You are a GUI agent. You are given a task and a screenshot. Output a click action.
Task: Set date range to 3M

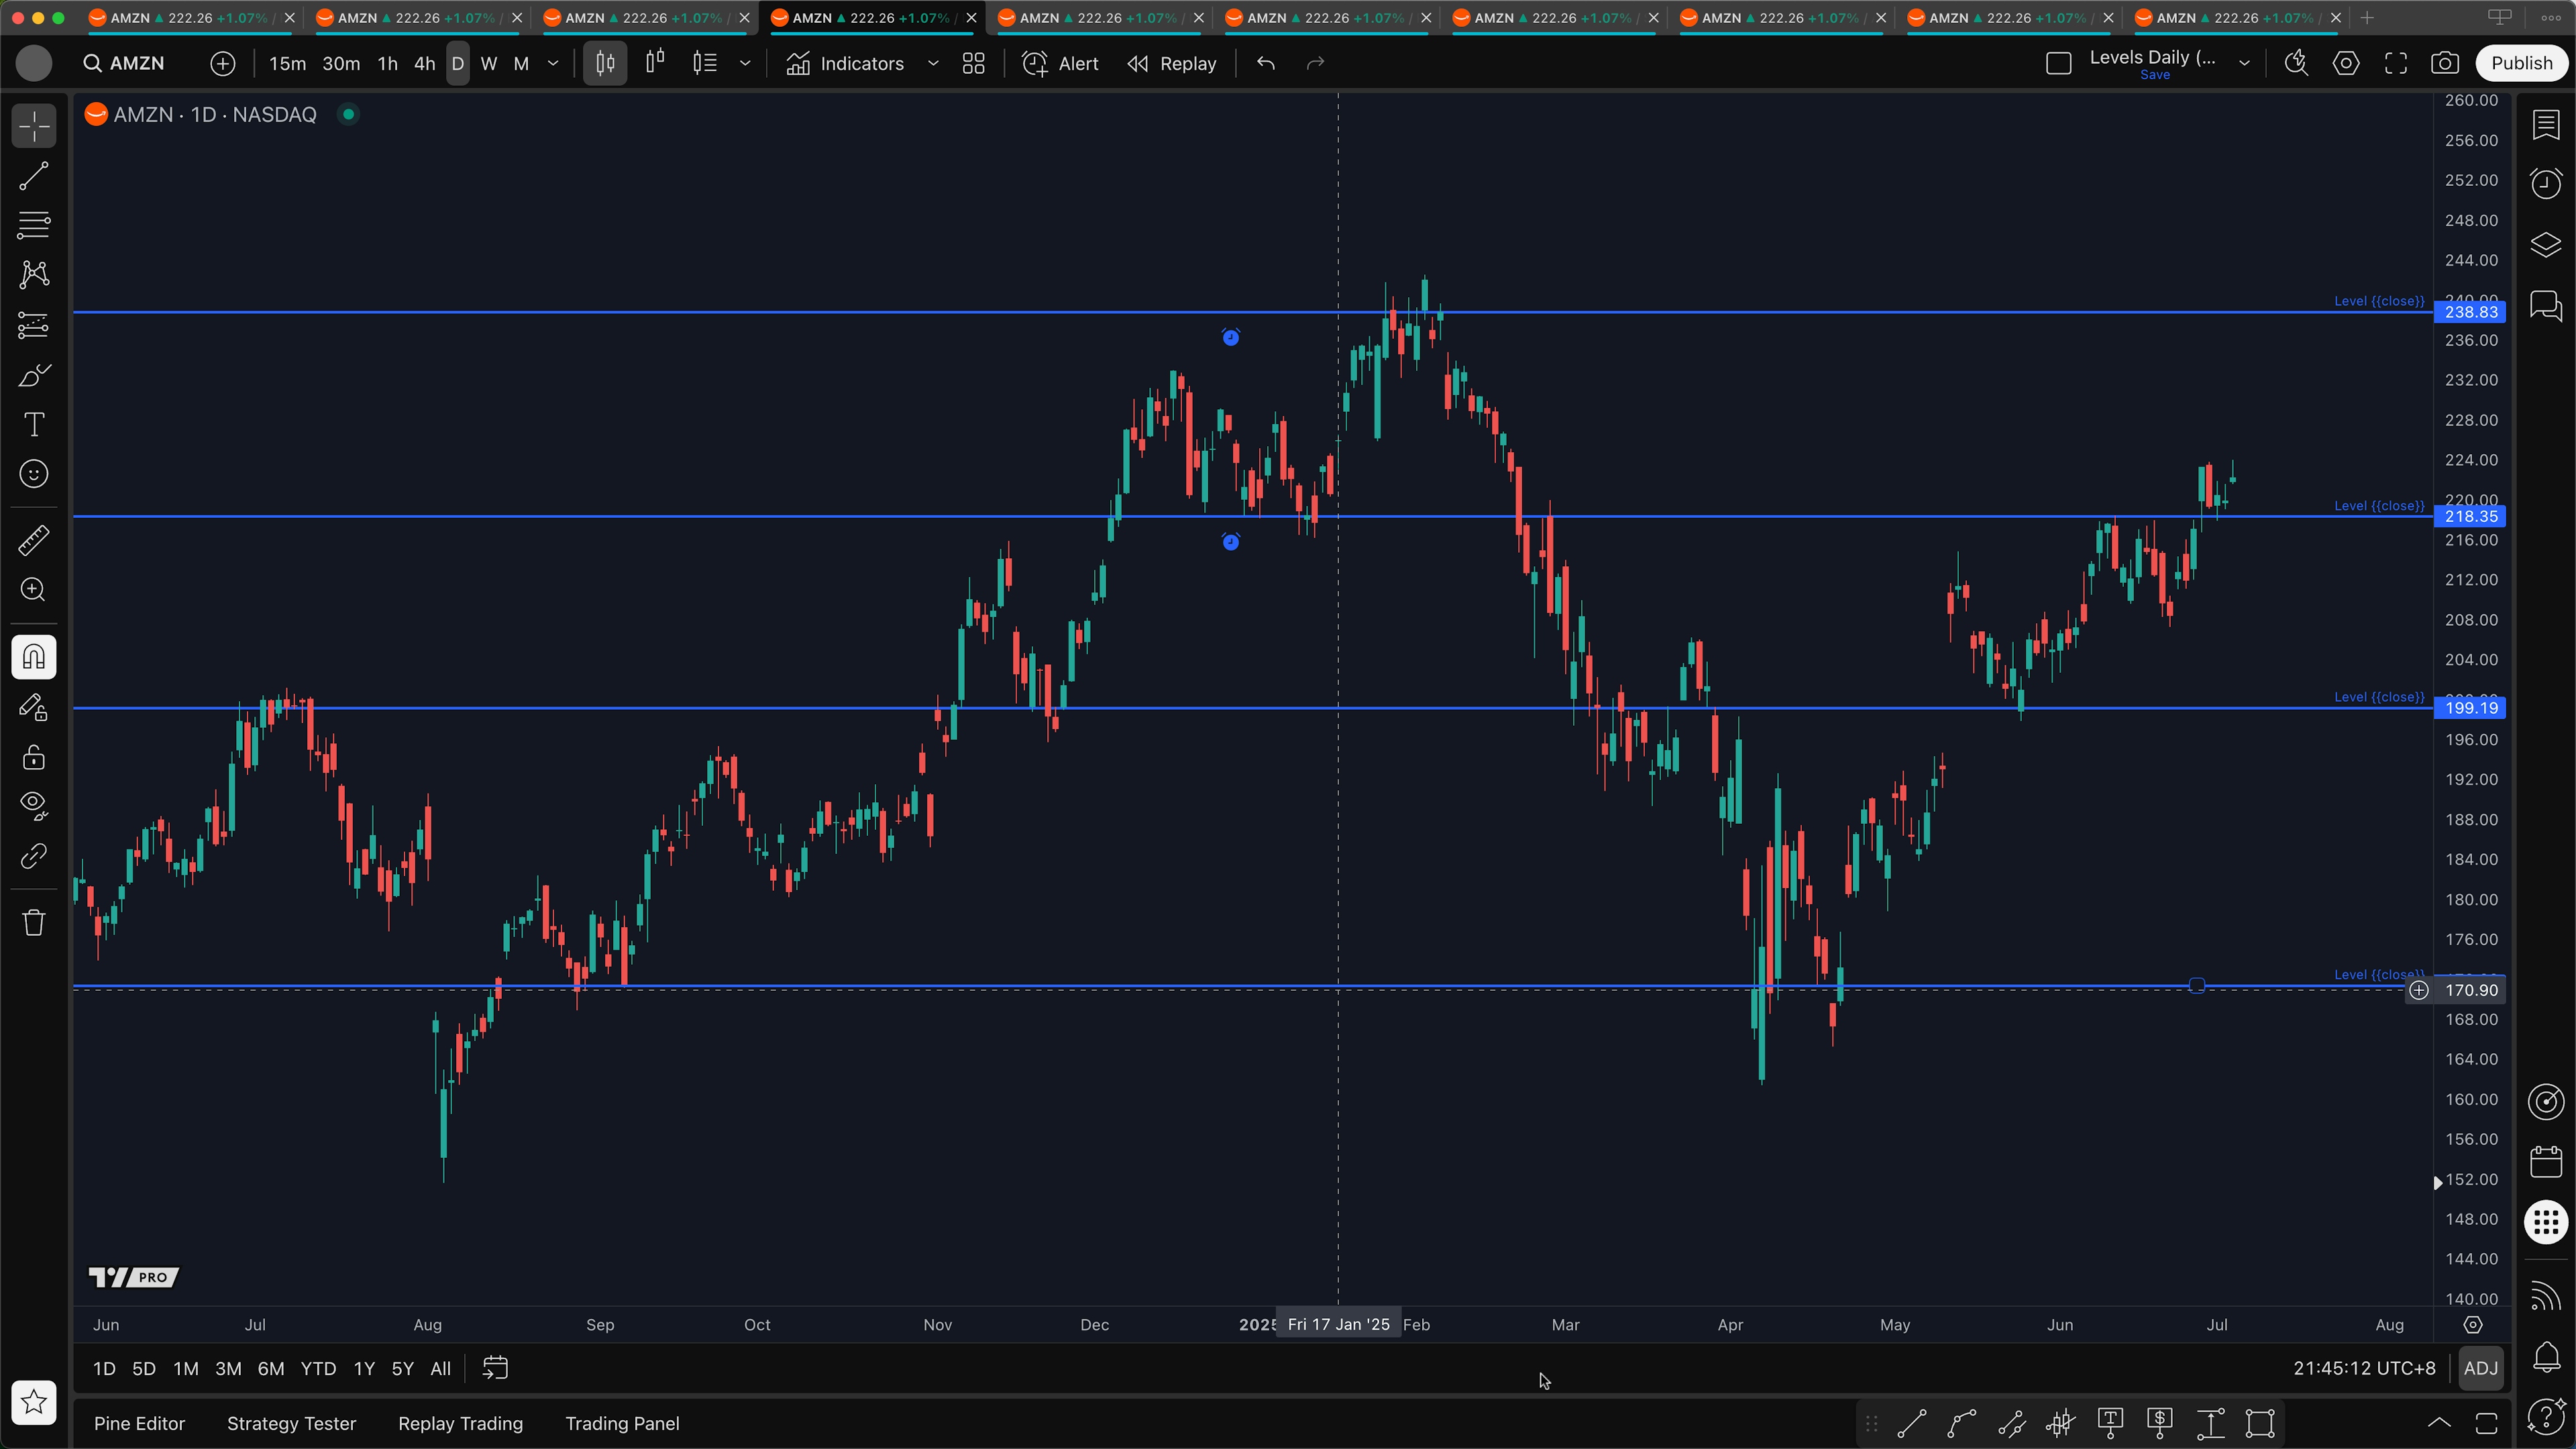coord(228,1369)
